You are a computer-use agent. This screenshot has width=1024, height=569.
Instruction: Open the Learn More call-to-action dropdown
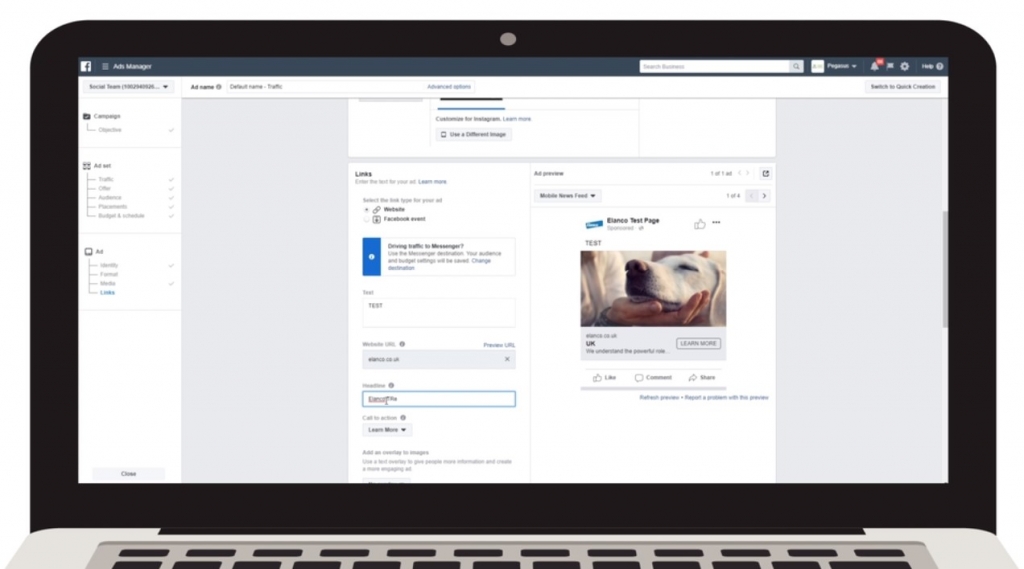click(x=387, y=430)
